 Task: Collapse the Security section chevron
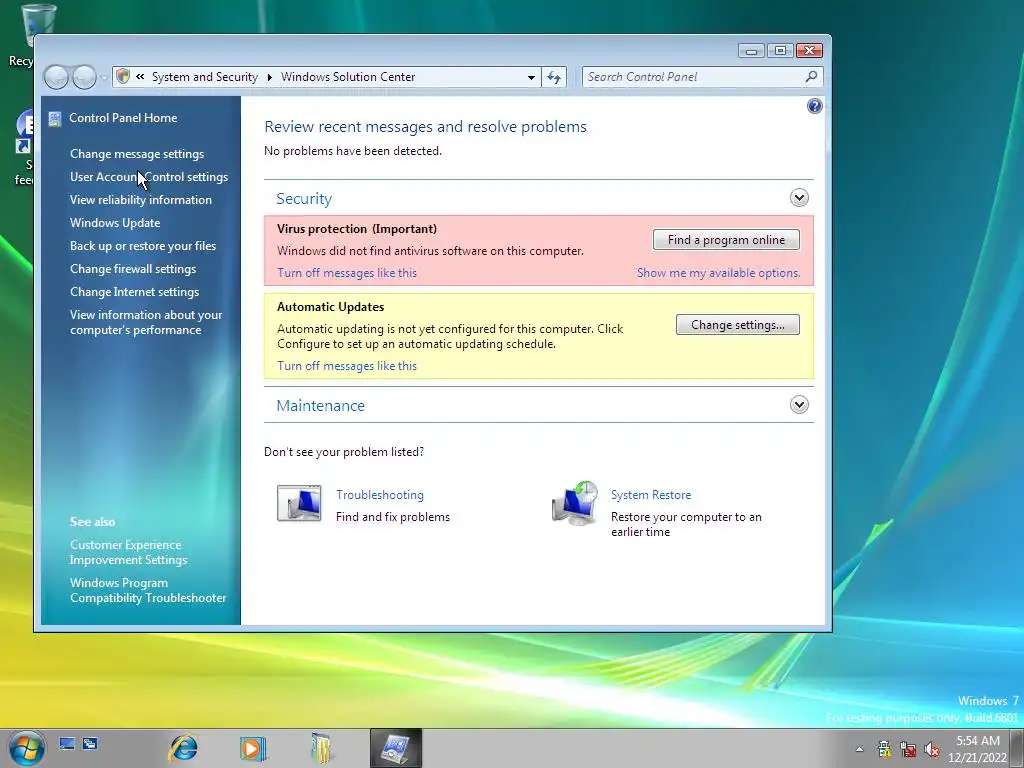(x=799, y=198)
